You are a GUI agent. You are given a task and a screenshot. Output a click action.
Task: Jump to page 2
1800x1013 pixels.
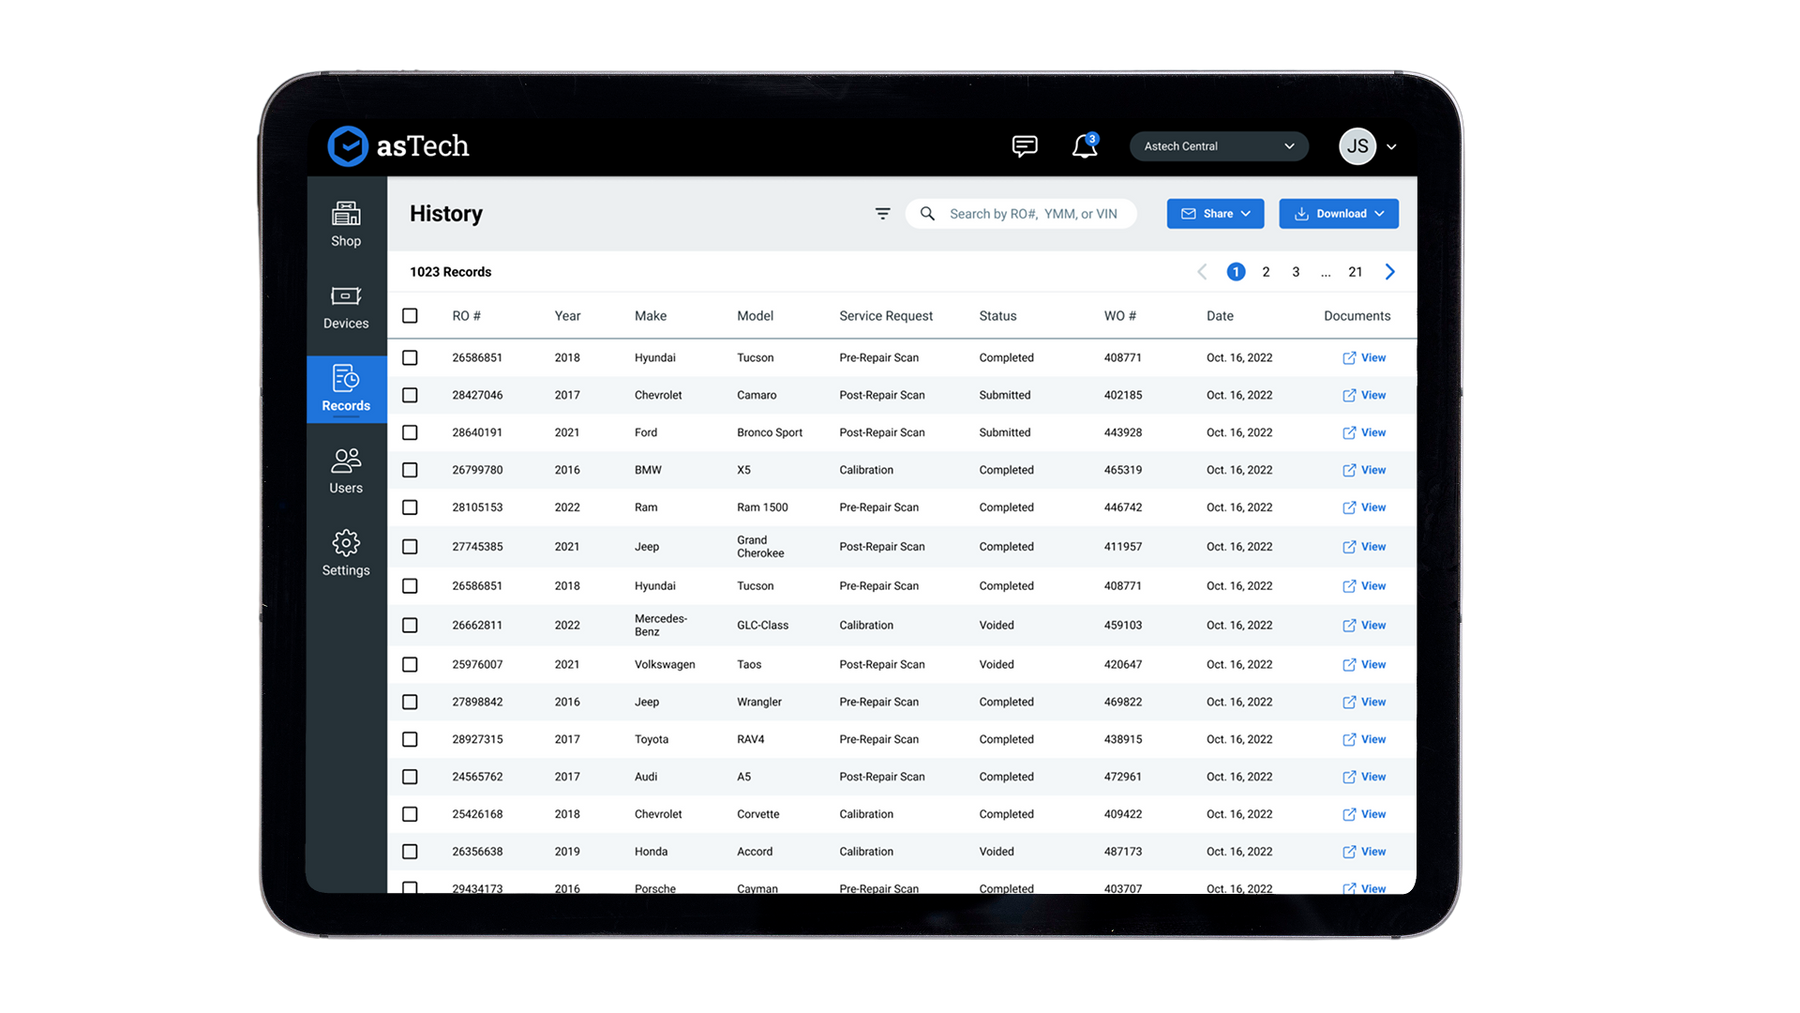[x=1266, y=272]
